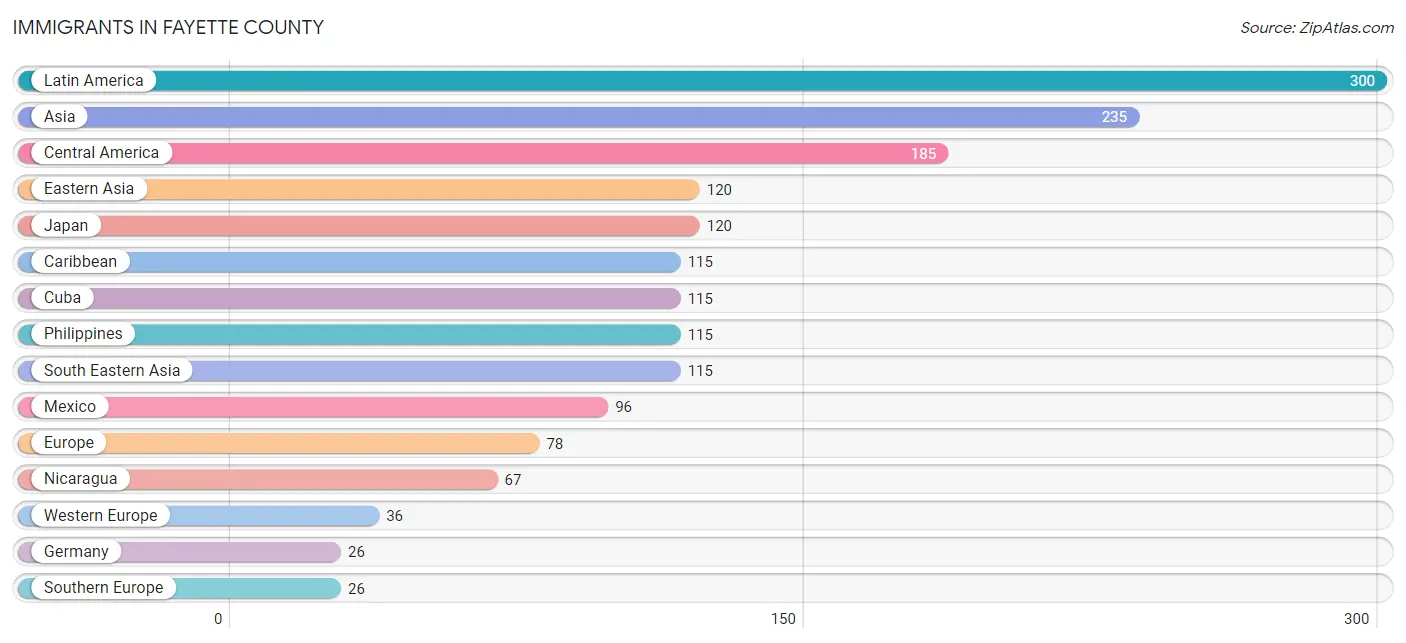Select the Eastern Asia bar
The image size is (1406, 643).
click(x=358, y=189)
